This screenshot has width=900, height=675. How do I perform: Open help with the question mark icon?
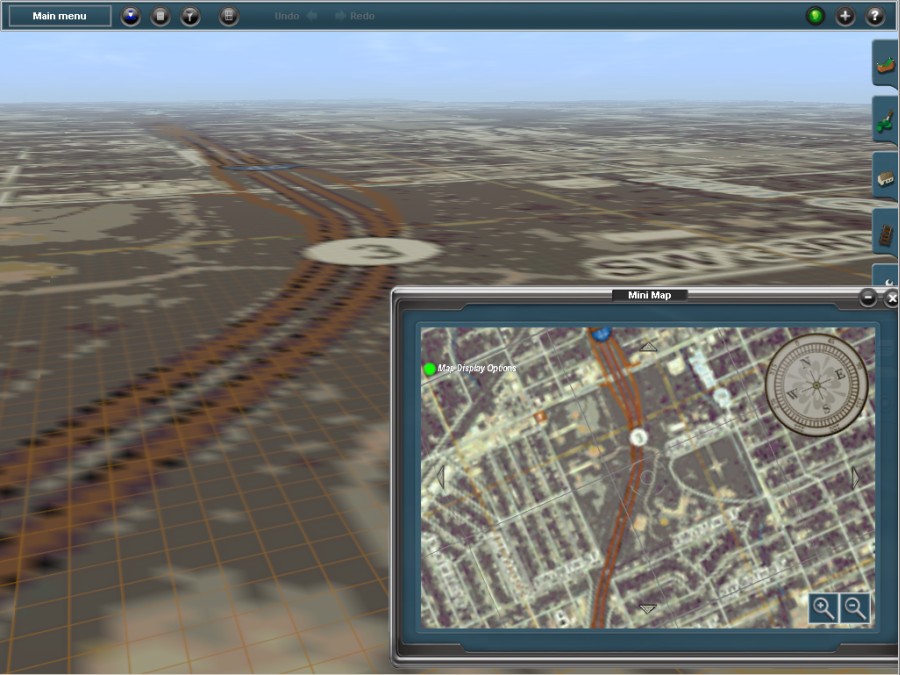[875, 16]
